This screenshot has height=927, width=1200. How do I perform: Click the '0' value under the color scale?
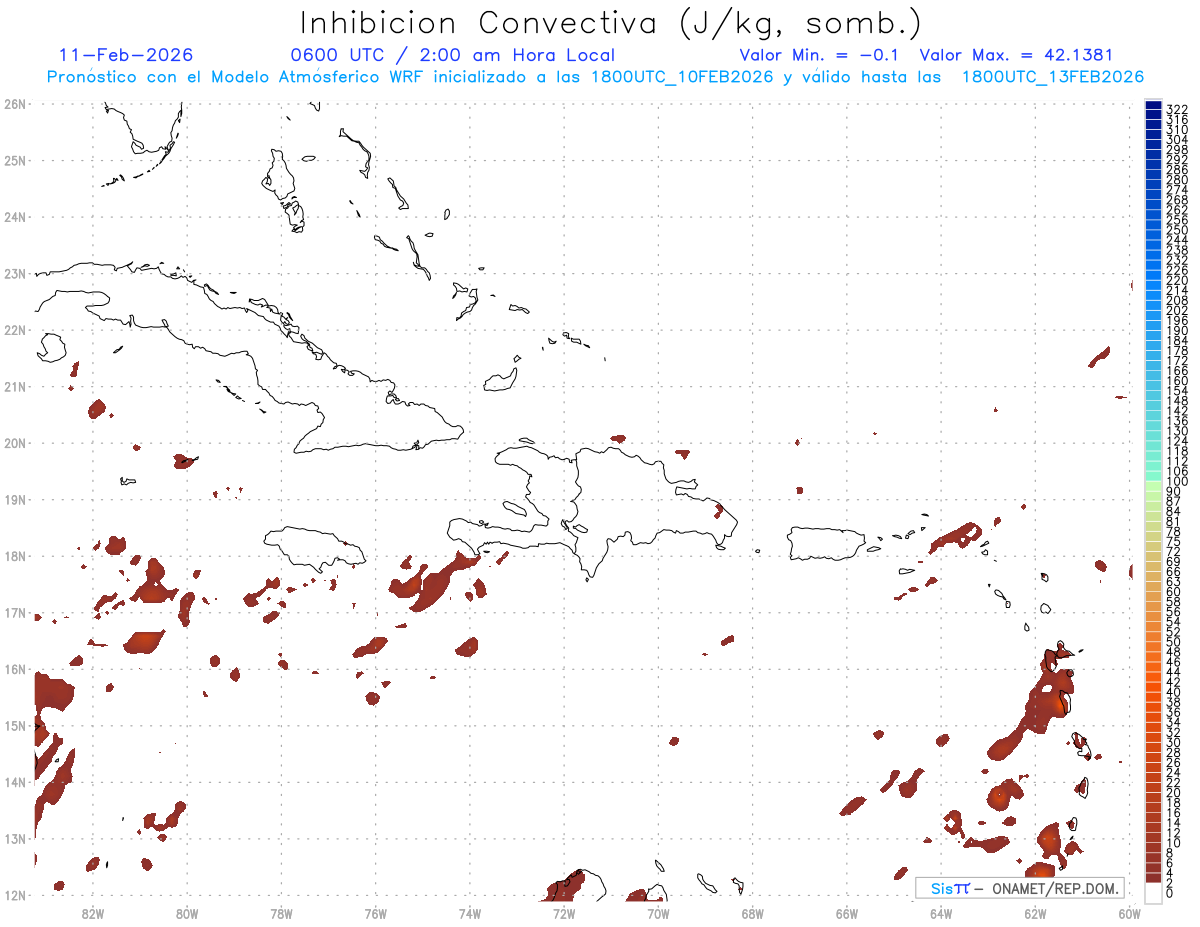tap(1171, 892)
